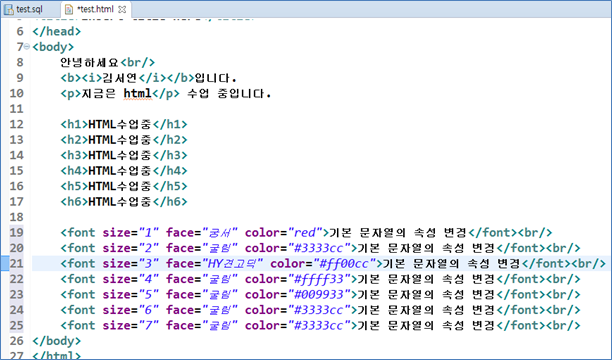
Task: Click line number 19 in the gutter
Action: [x=16, y=233]
